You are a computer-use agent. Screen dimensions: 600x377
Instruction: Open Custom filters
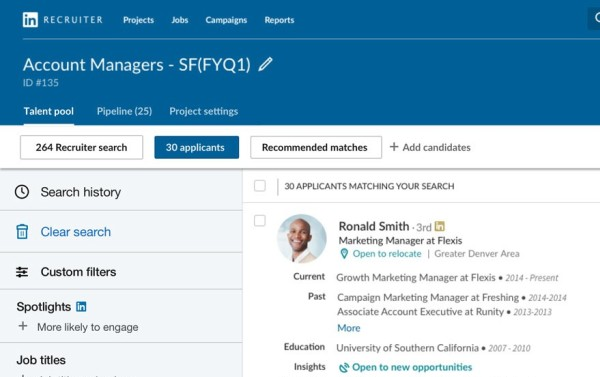click(x=78, y=272)
